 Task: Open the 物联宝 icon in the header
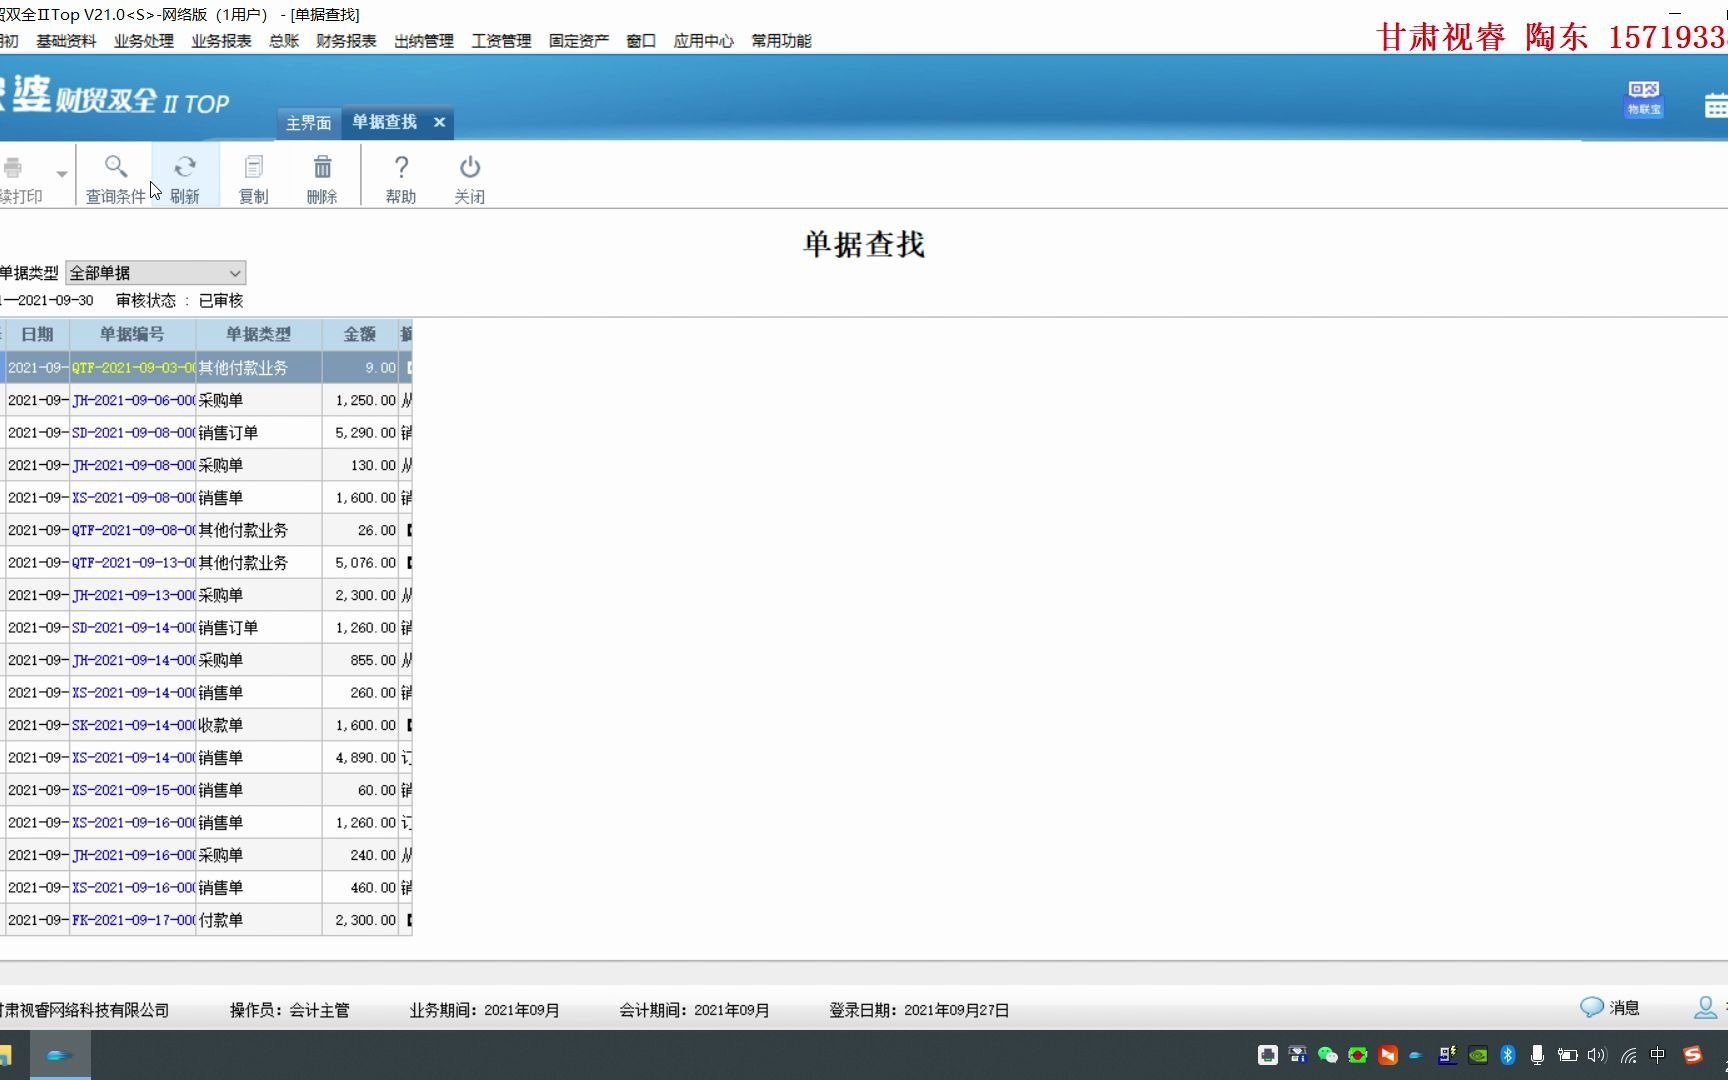tap(1644, 99)
